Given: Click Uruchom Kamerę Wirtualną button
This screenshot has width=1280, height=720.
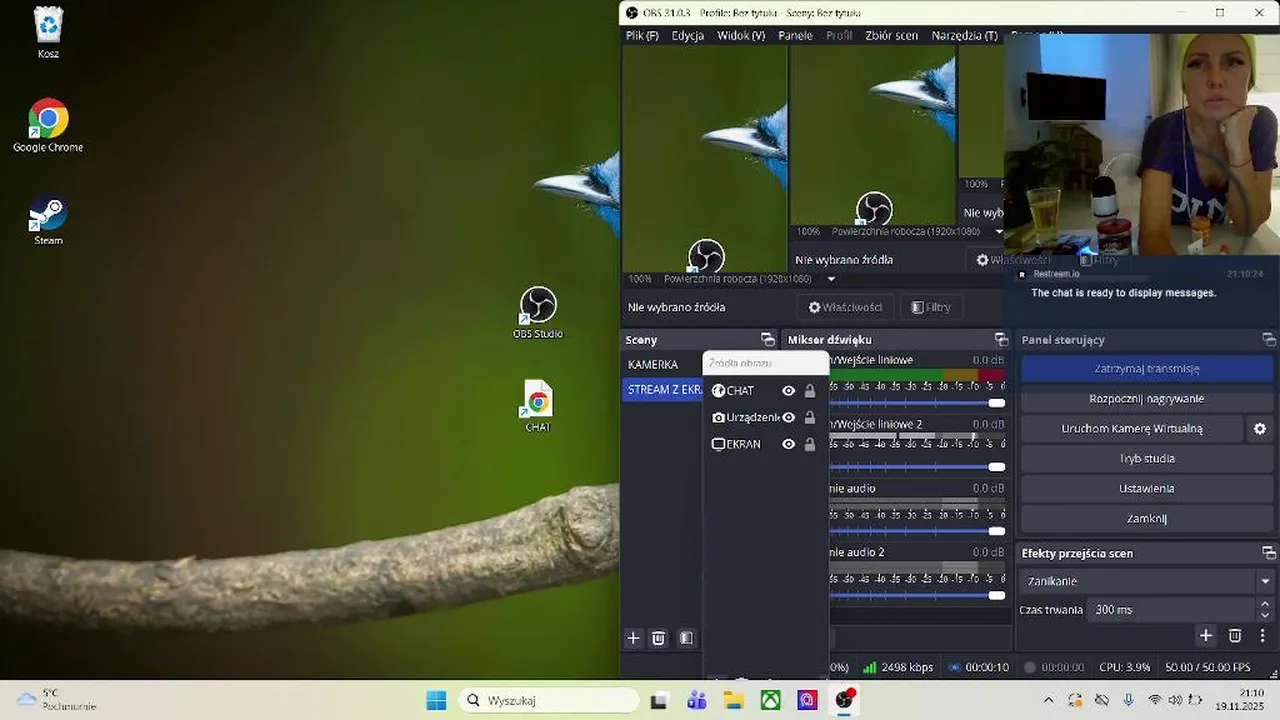Looking at the screenshot, I should (x=1132, y=429).
